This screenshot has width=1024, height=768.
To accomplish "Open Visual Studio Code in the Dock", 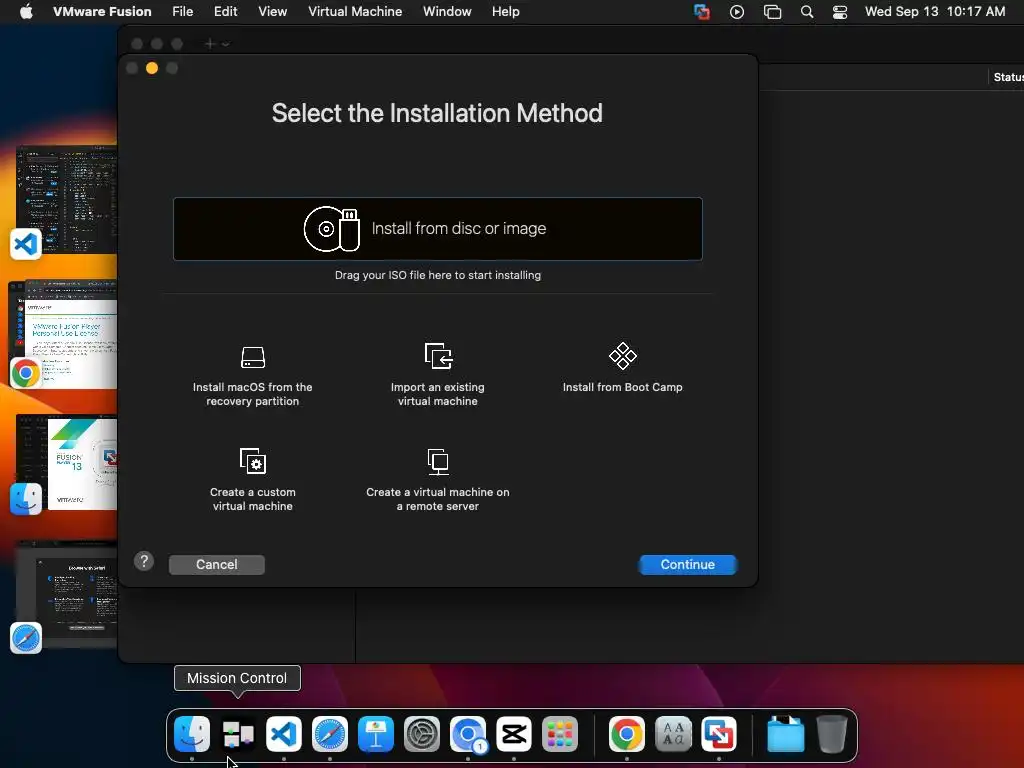I will 284,734.
